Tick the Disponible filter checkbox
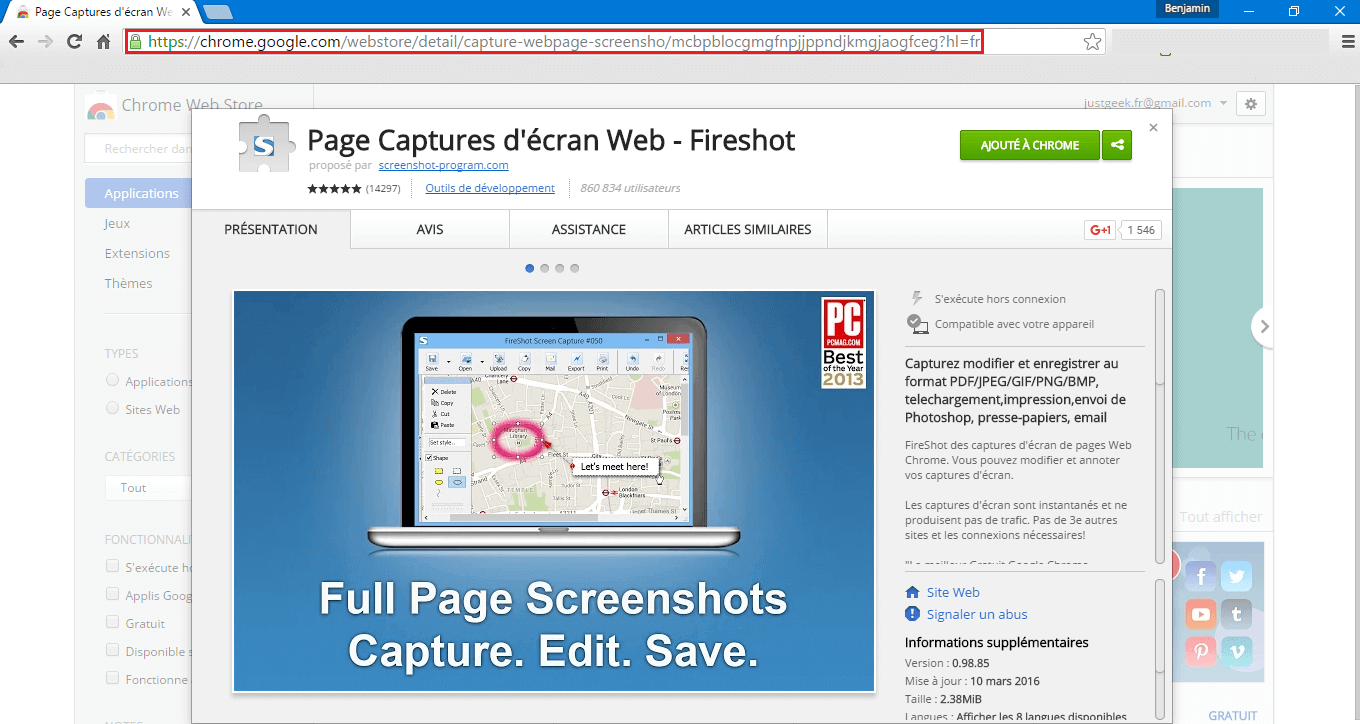Viewport: 1360px width, 724px height. [x=112, y=650]
